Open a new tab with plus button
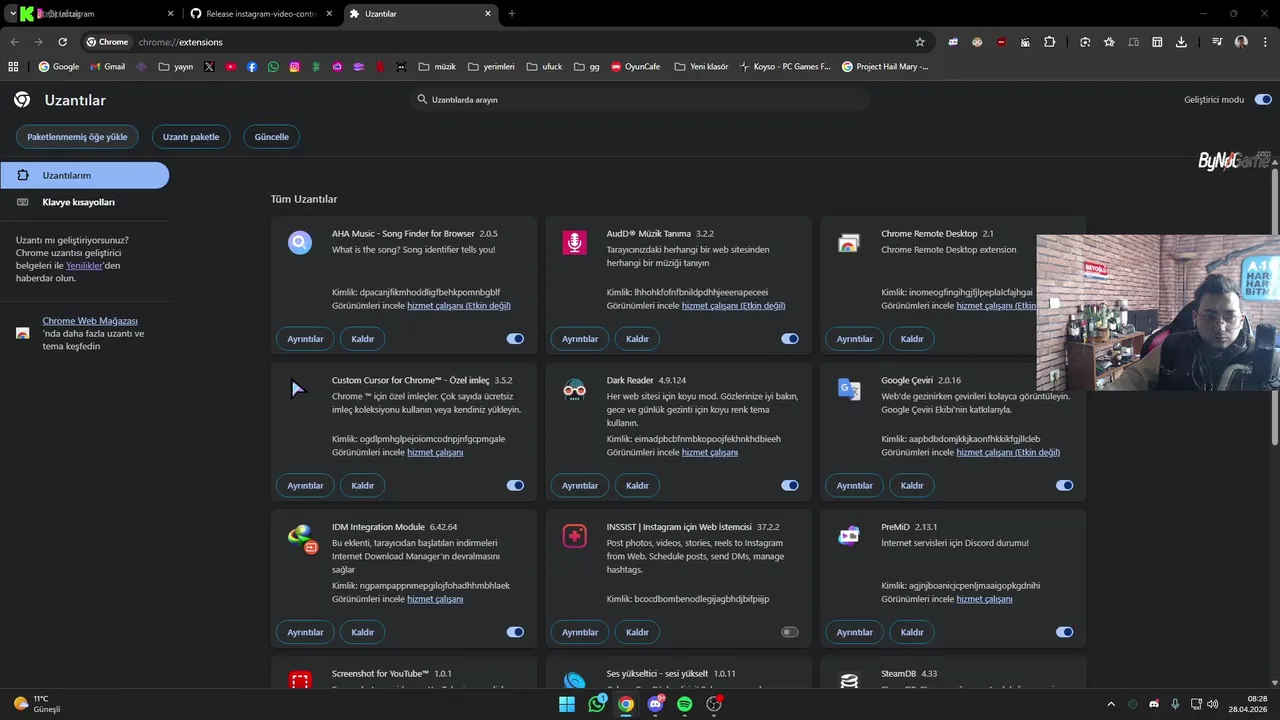The height and width of the screenshot is (720, 1280). pyautogui.click(x=512, y=14)
